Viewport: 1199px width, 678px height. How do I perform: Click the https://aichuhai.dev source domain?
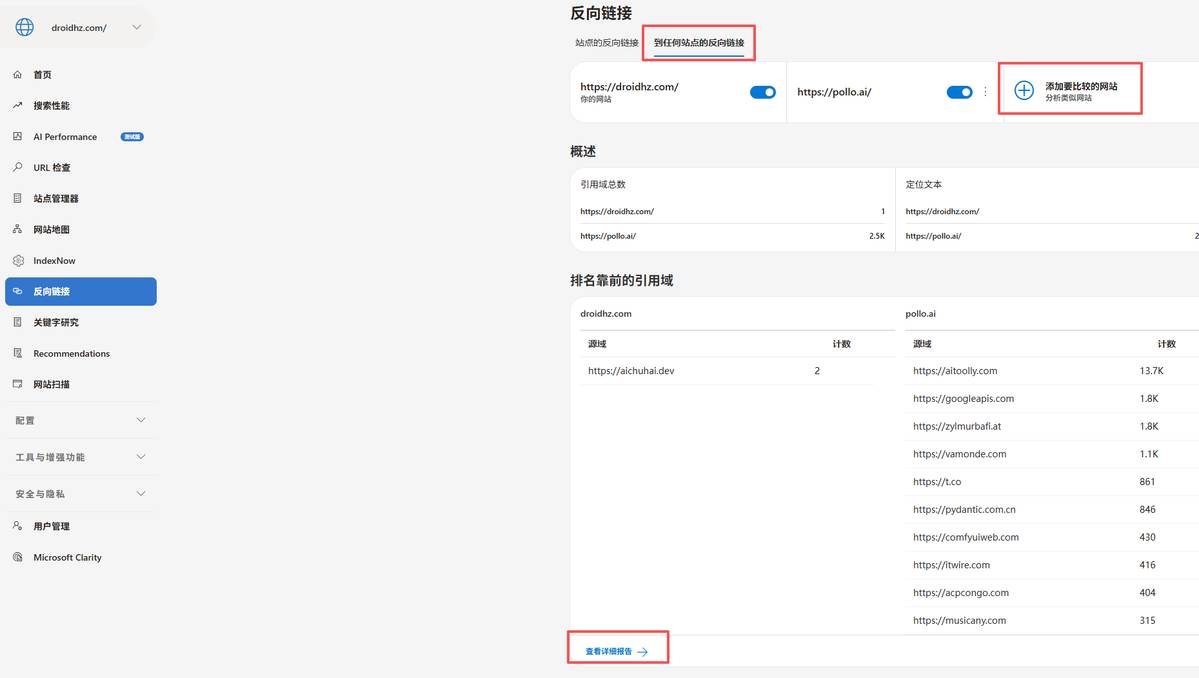point(631,371)
